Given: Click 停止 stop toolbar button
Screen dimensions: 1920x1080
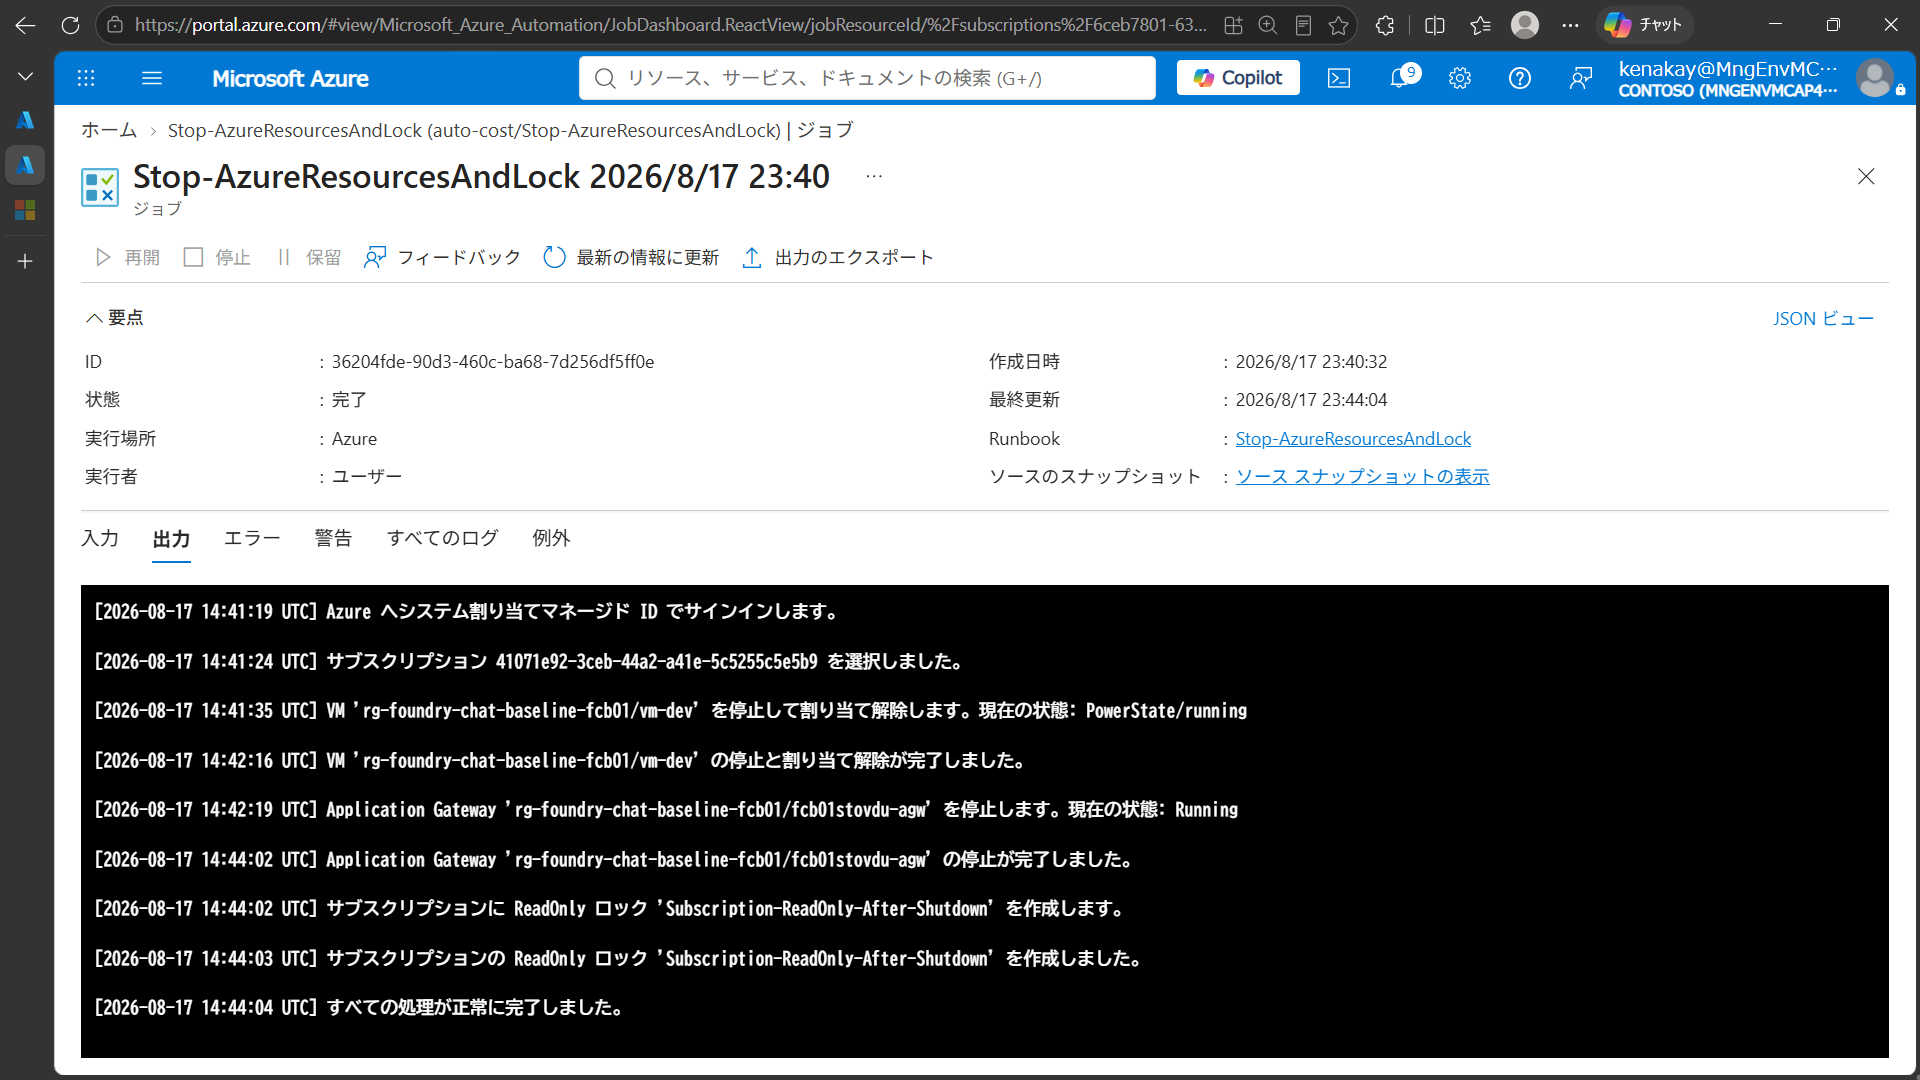Looking at the screenshot, I should coord(217,258).
